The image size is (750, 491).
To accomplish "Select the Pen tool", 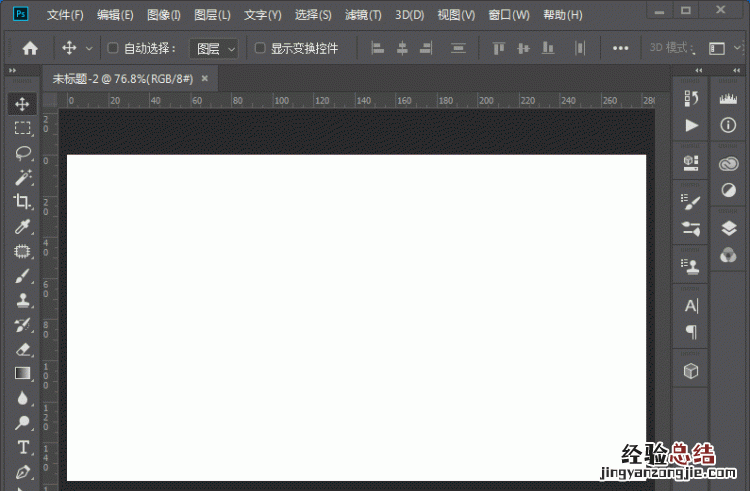I will click(22, 472).
